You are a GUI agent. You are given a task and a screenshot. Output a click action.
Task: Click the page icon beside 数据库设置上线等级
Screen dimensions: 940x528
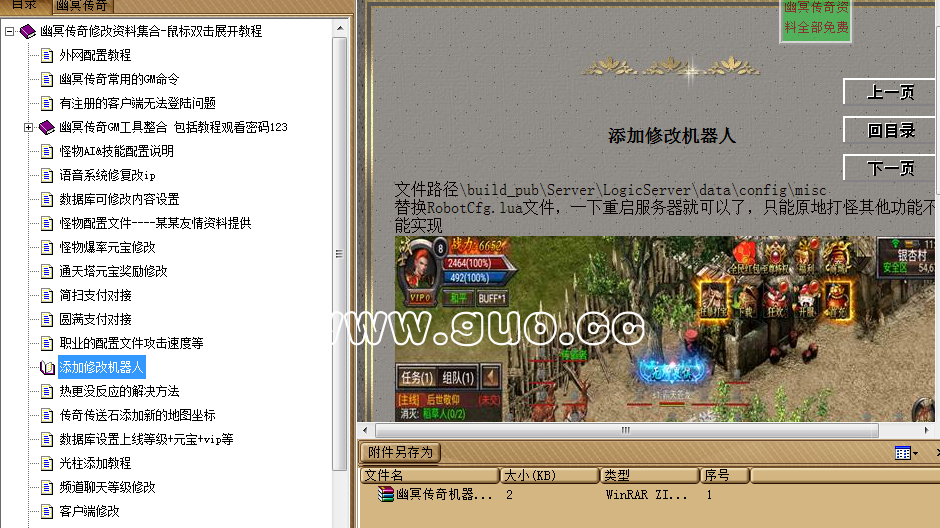[47, 439]
